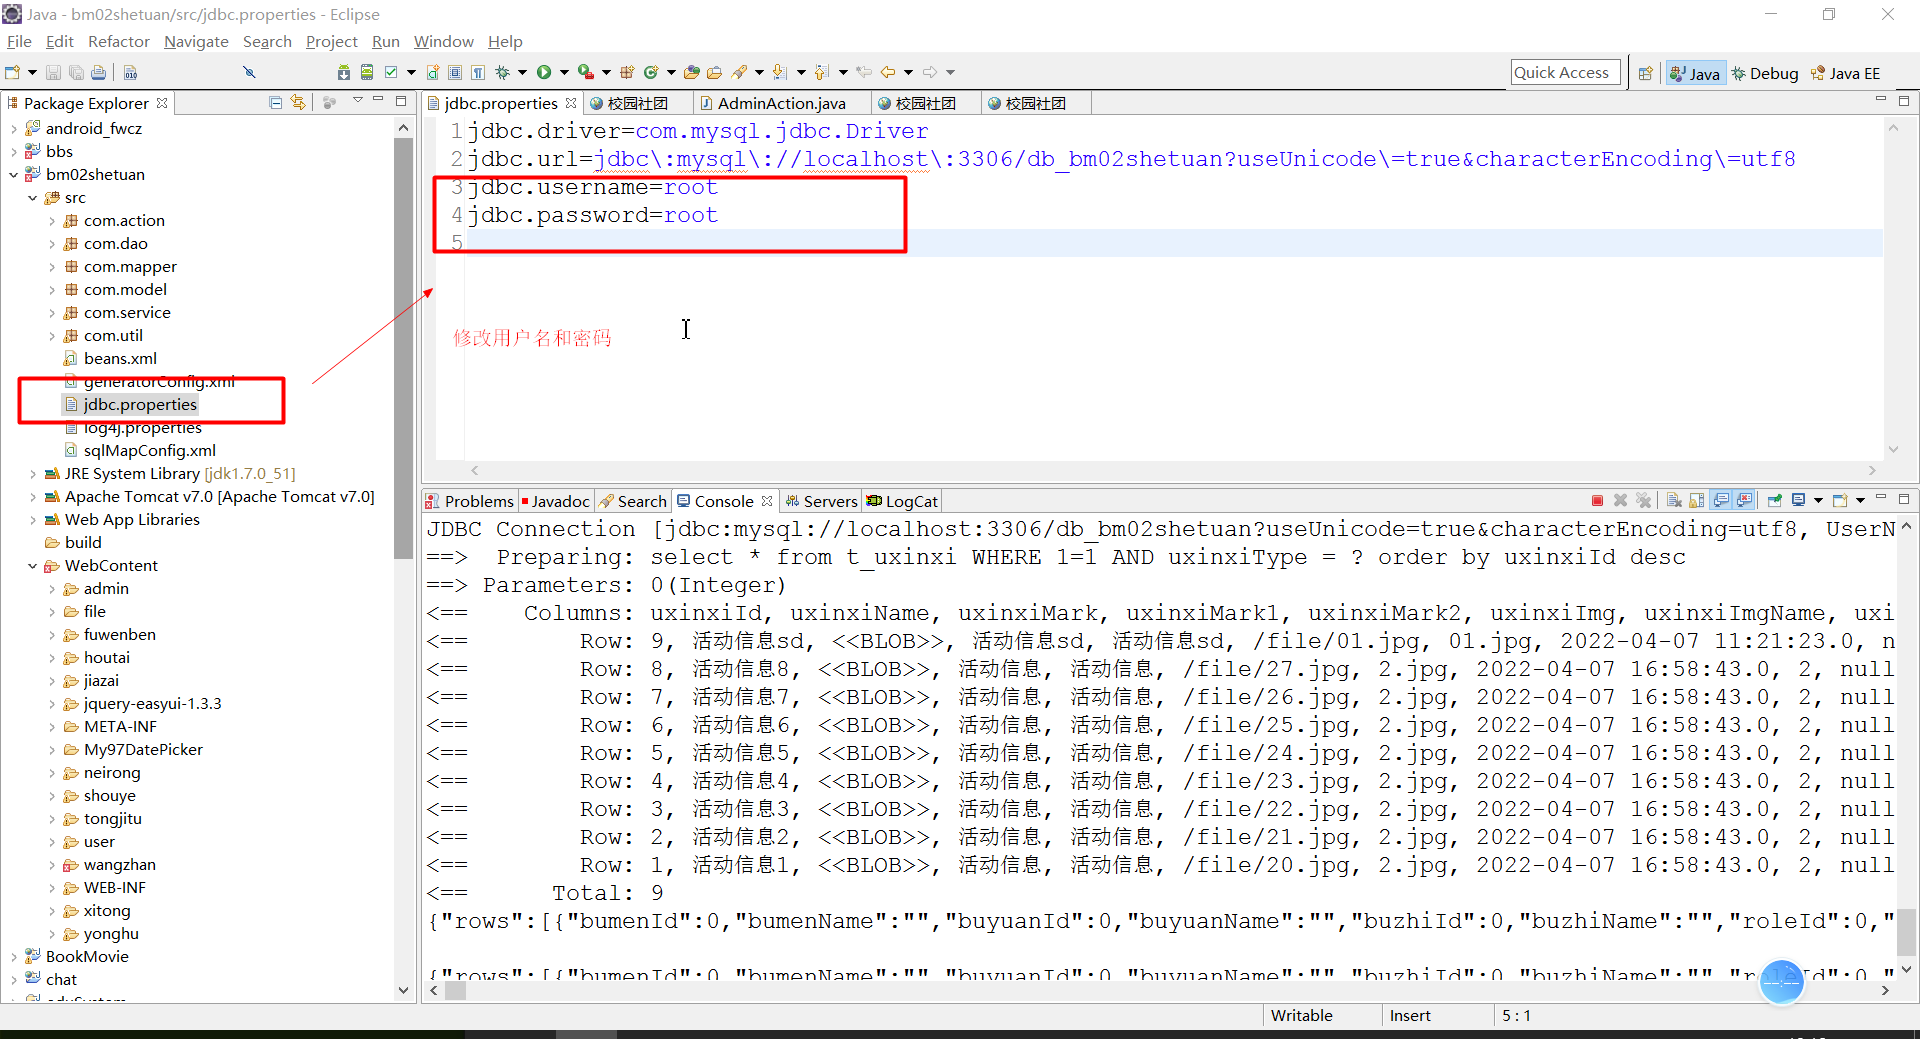Open the Debug button dropdown arrow
This screenshot has width=1920, height=1039.
[x=522, y=72]
